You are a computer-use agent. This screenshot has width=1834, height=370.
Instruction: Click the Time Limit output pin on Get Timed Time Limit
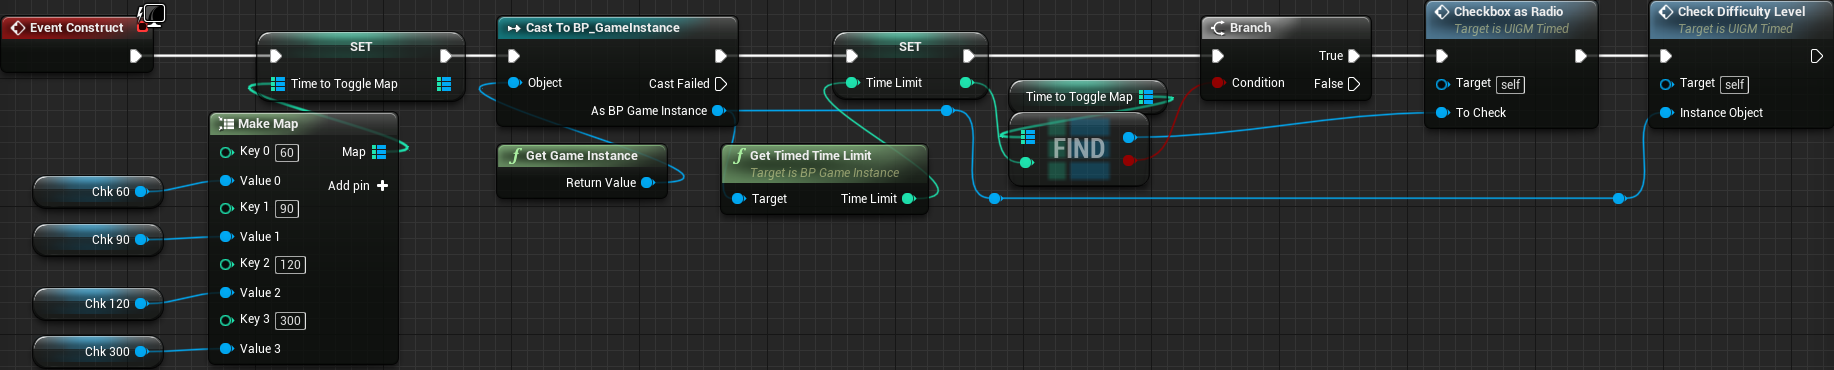point(908,199)
